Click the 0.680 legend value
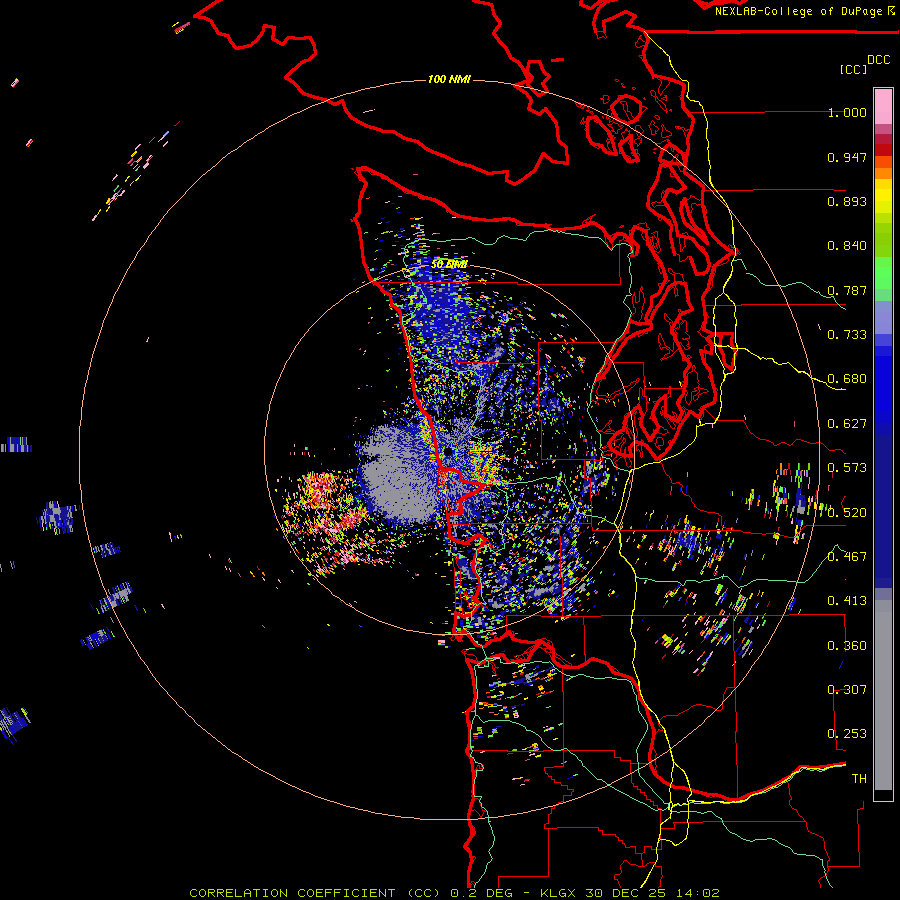 pyautogui.click(x=847, y=379)
